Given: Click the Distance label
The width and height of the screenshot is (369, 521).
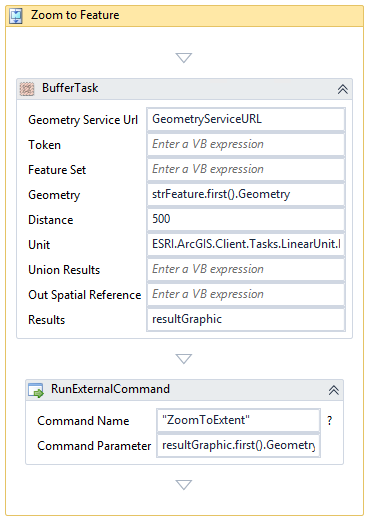Looking at the screenshot, I should [x=51, y=220].
